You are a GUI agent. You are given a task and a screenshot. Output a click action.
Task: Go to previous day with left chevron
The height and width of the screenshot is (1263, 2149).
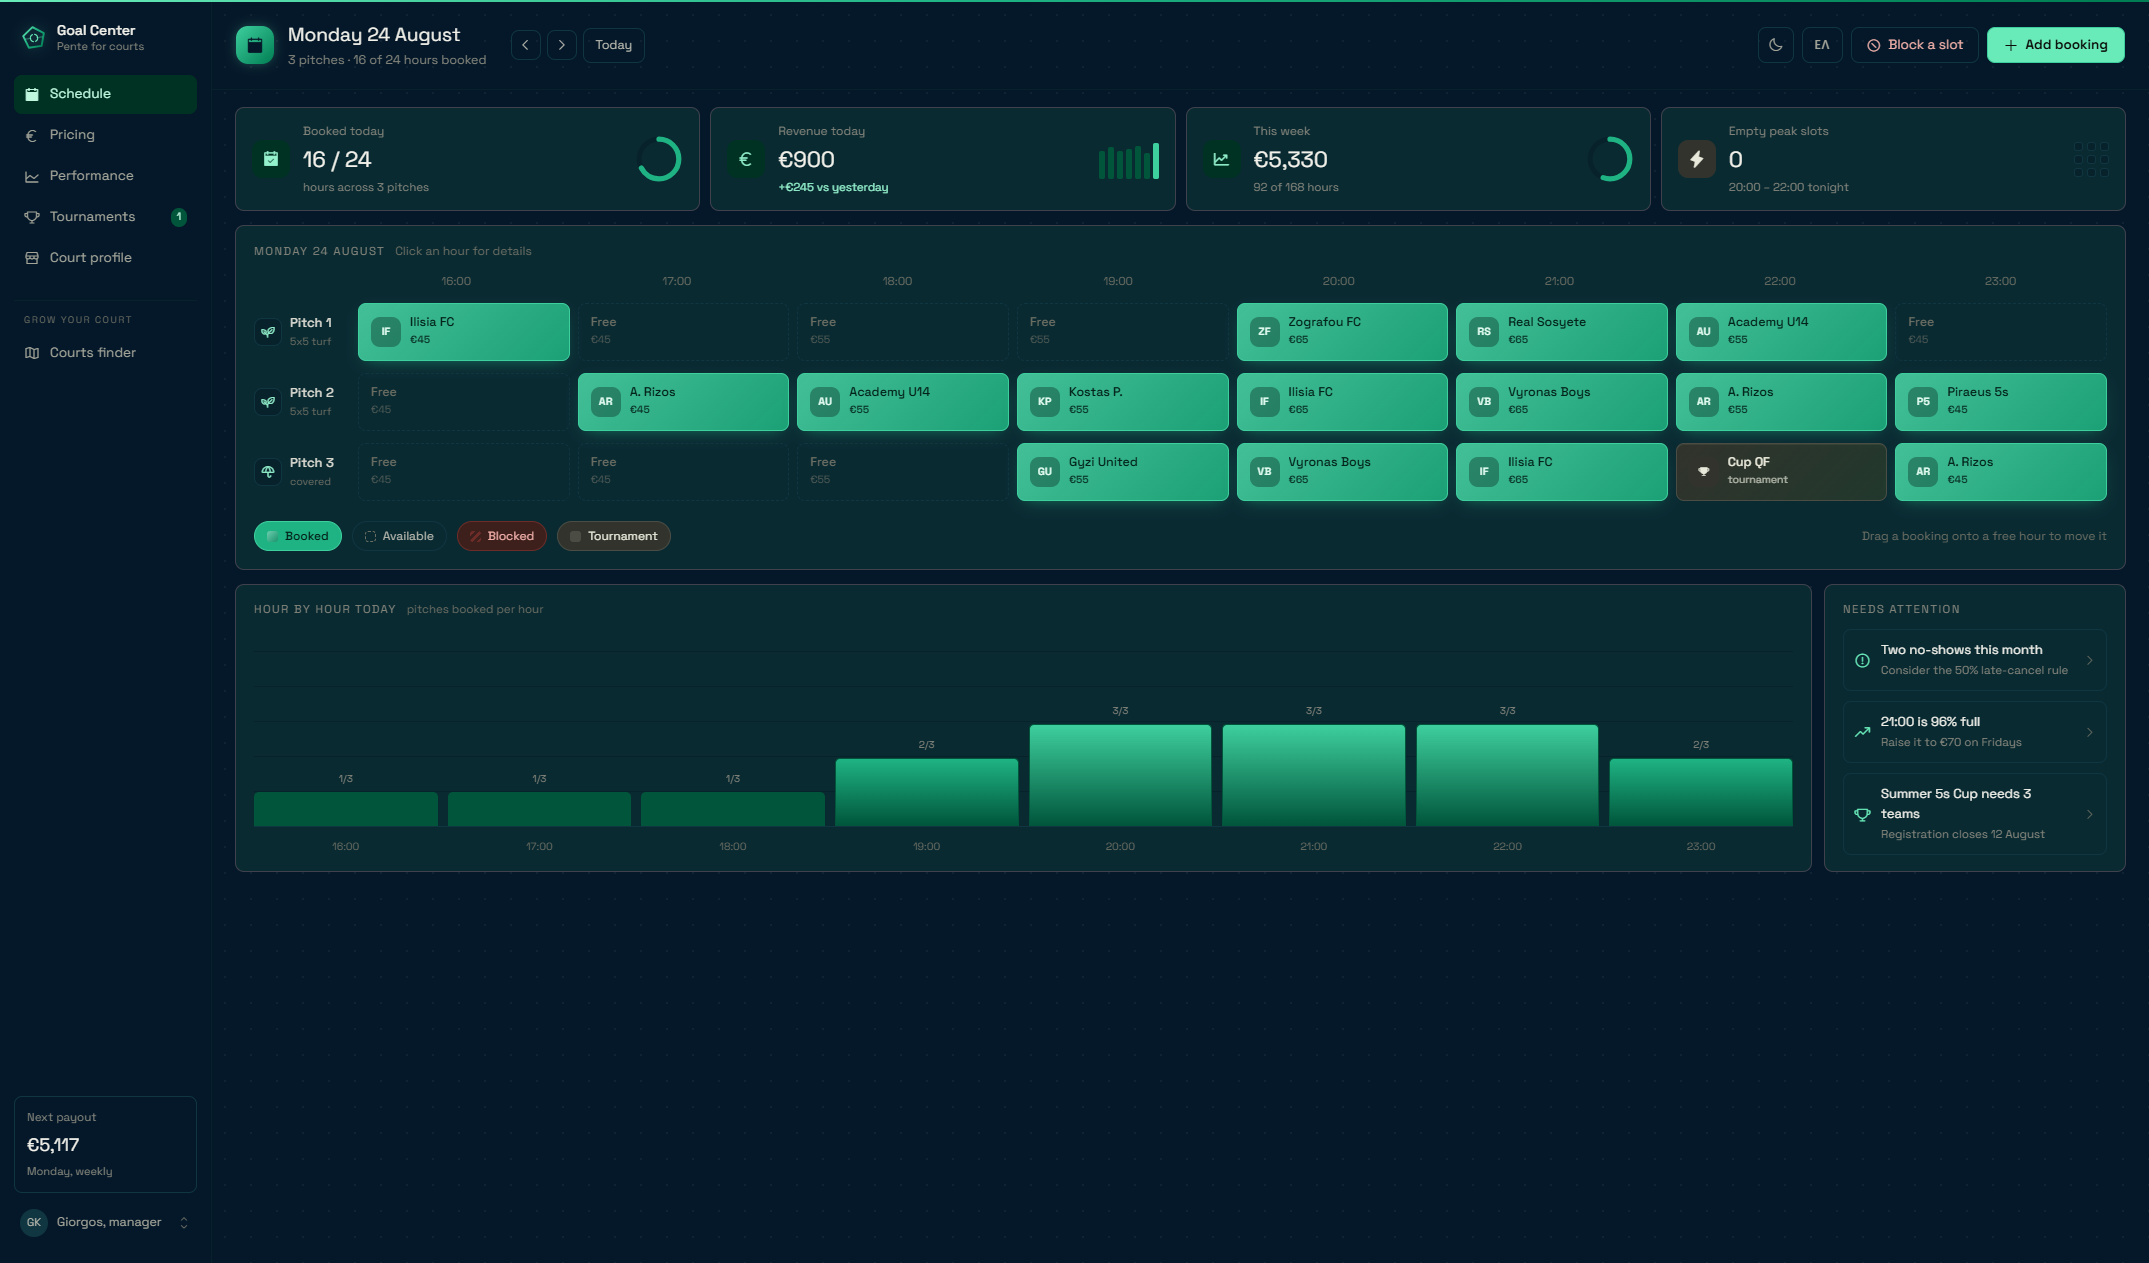click(x=525, y=45)
